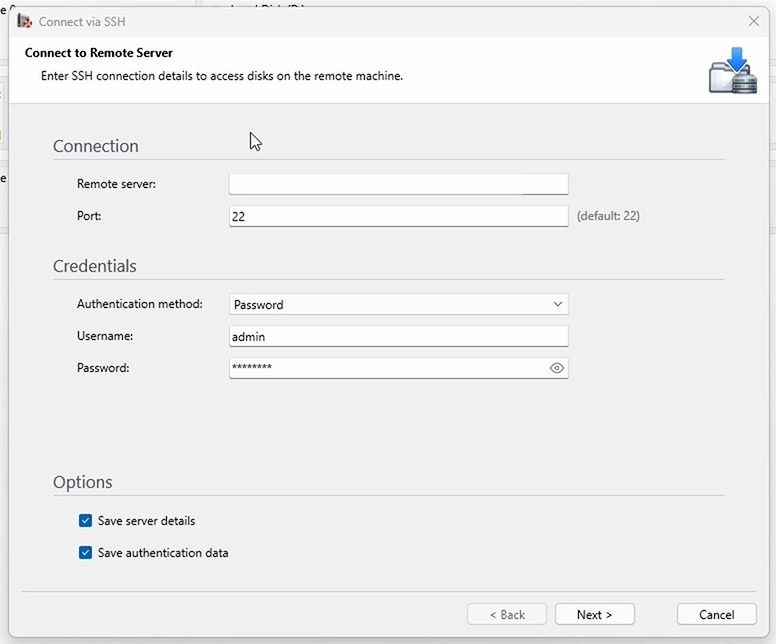Screen dimensions: 776x644
Task: Click the disabled Back button
Action: (x=507, y=615)
